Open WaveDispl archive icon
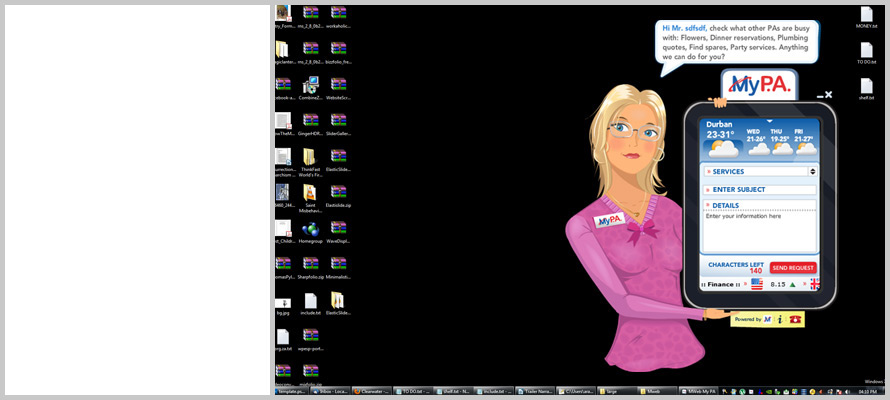The height and width of the screenshot is (400, 890). tap(338, 232)
